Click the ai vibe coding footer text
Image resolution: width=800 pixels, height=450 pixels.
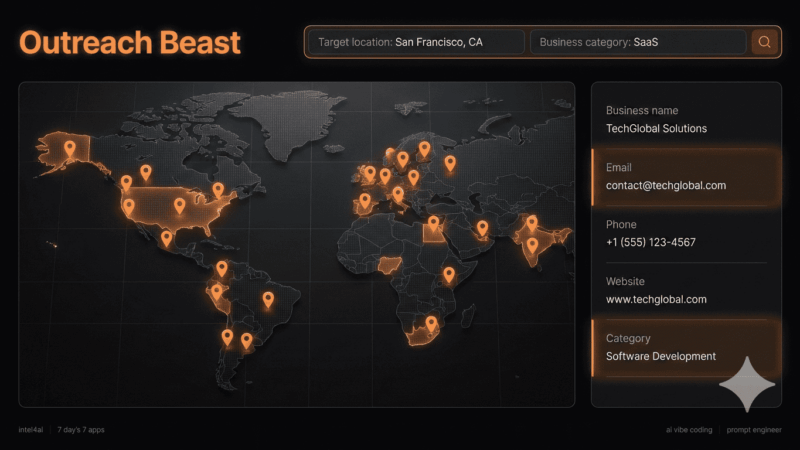tap(689, 430)
